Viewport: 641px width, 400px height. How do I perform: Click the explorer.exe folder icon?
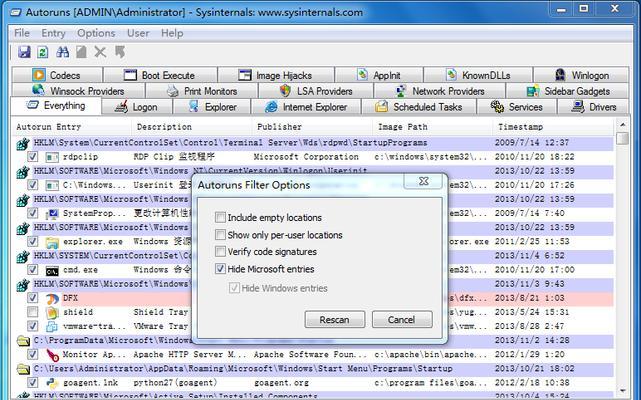point(52,242)
